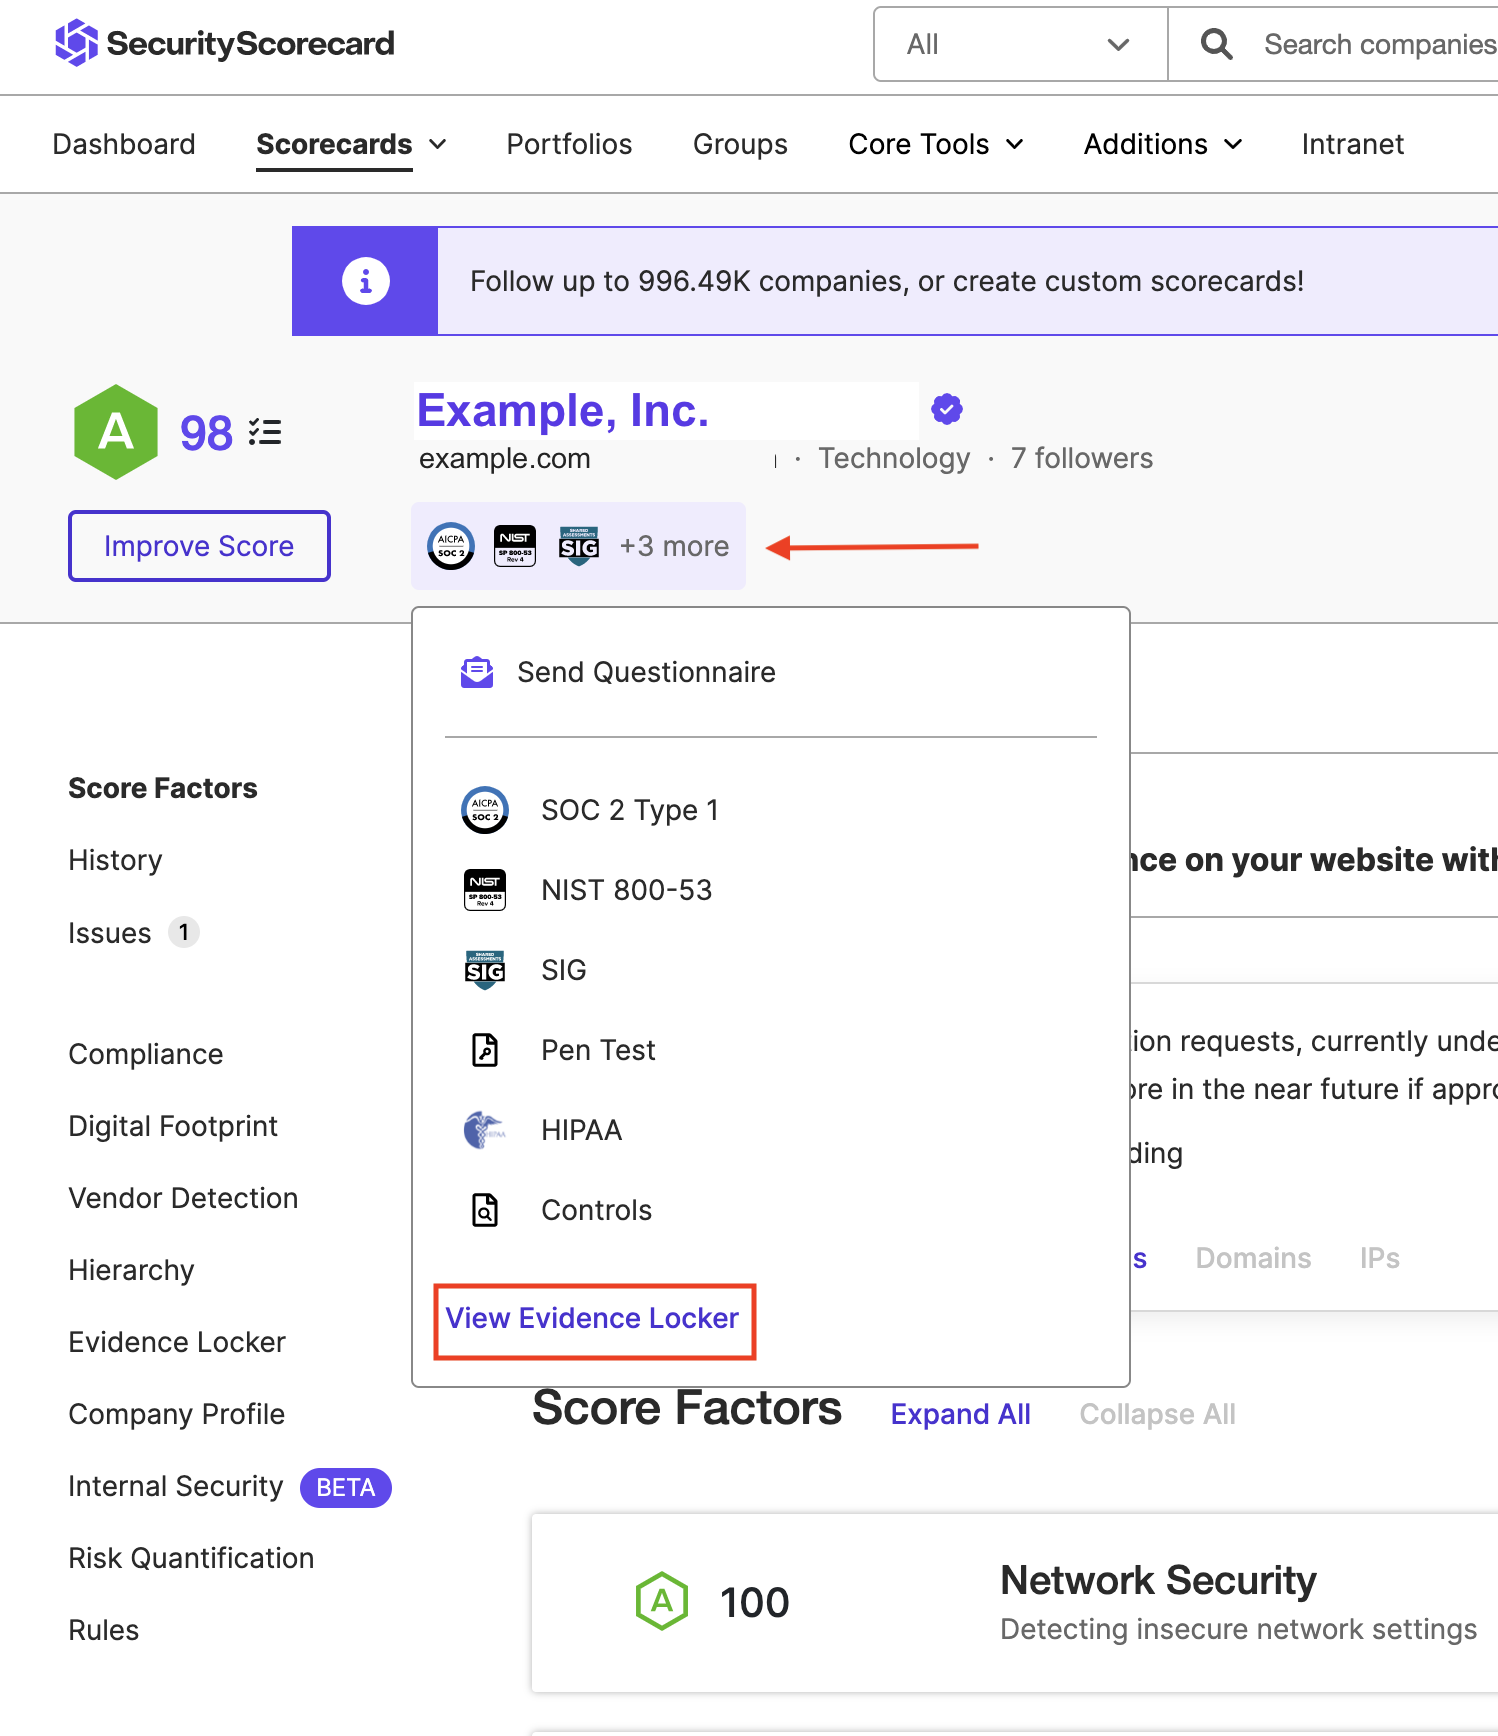The image size is (1498, 1736).
Task: Click the Pen Test document icon
Action: tap(485, 1050)
